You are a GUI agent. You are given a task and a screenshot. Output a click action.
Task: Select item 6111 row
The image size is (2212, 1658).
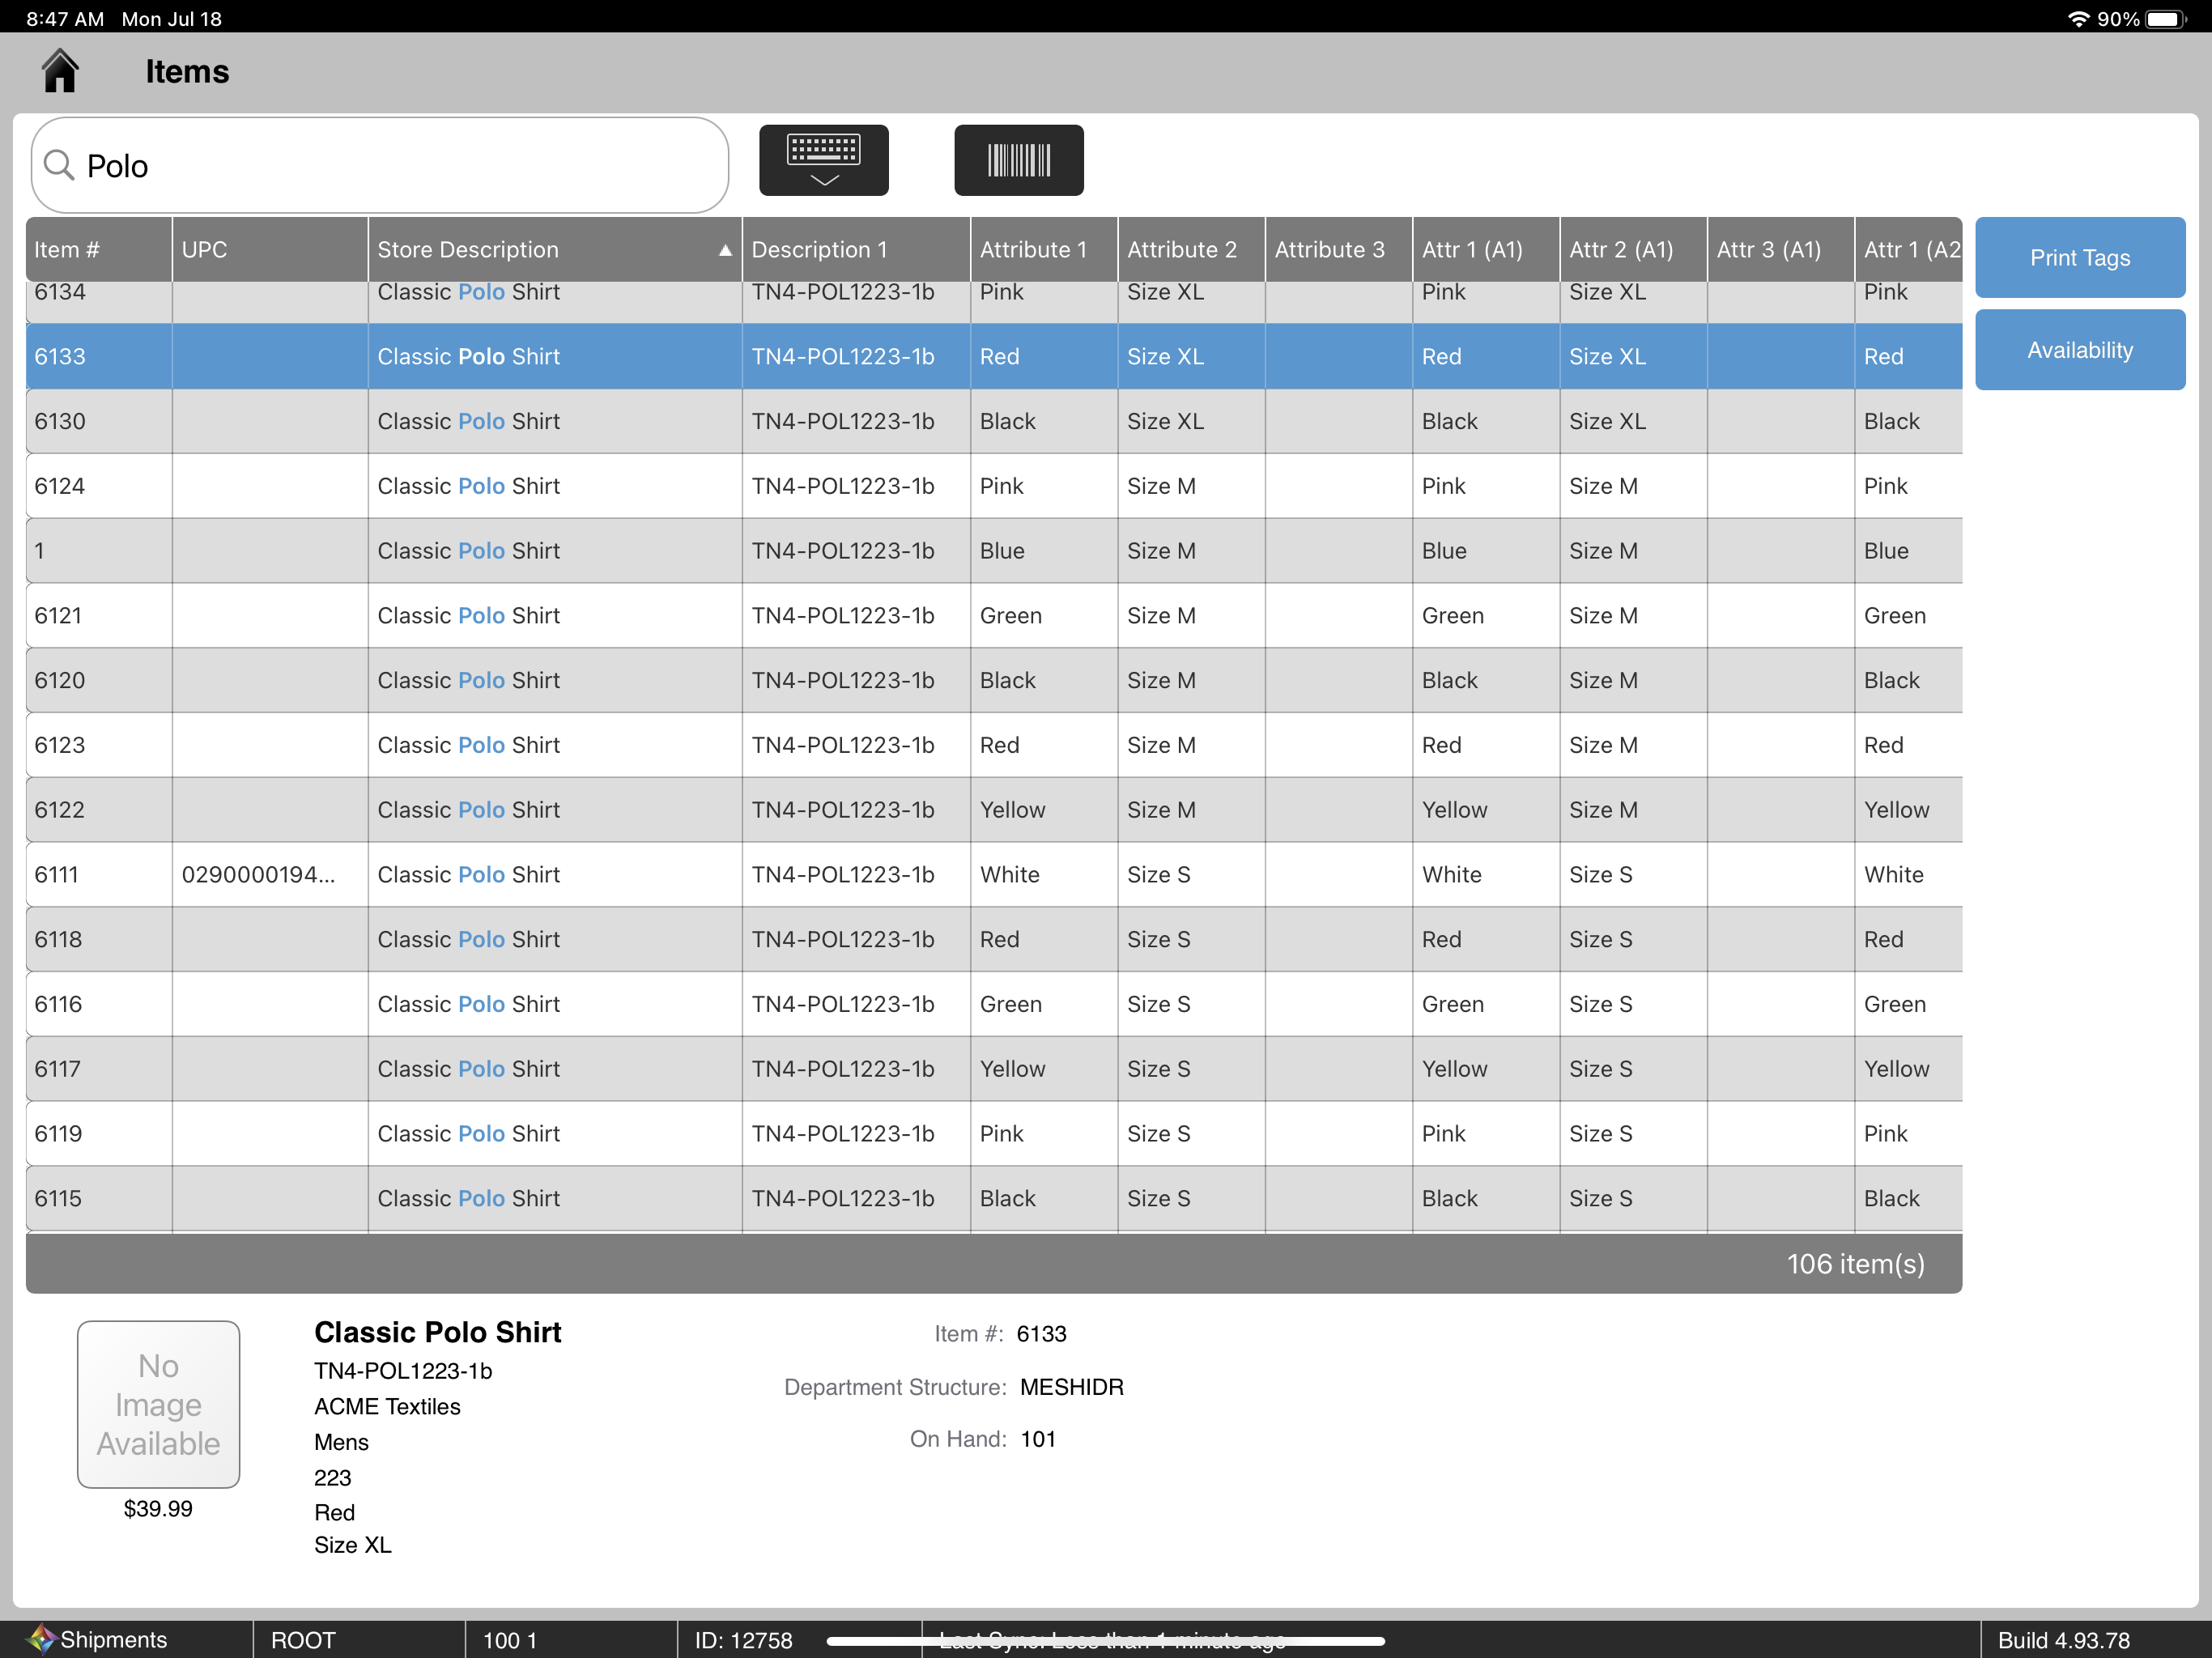(994, 874)
